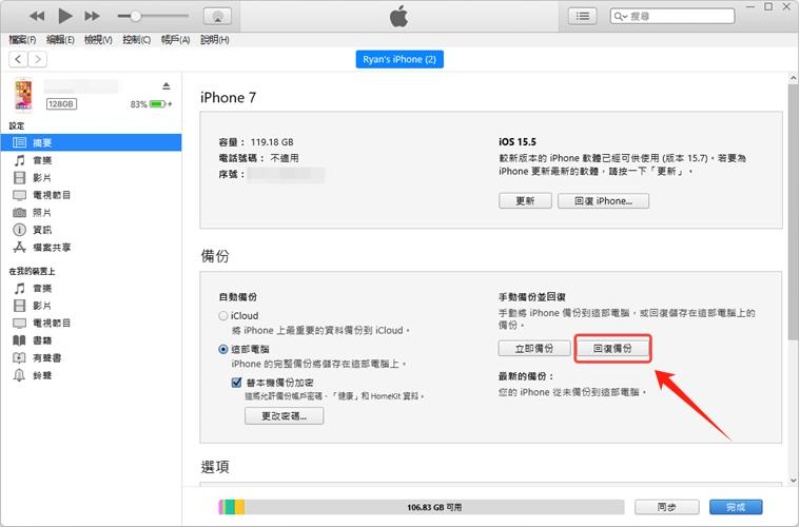The width and height of the screenshot is (800, 527).
Task: Eject the iPhone with the eject icon
Action: click(166, 86)
